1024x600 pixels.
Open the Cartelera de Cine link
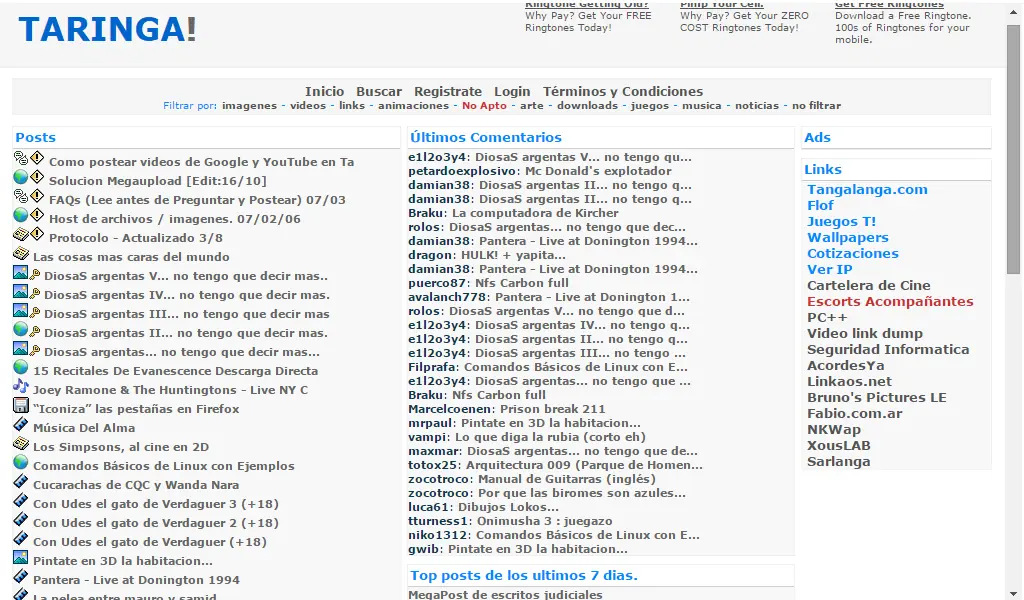[x=869, y=285]
